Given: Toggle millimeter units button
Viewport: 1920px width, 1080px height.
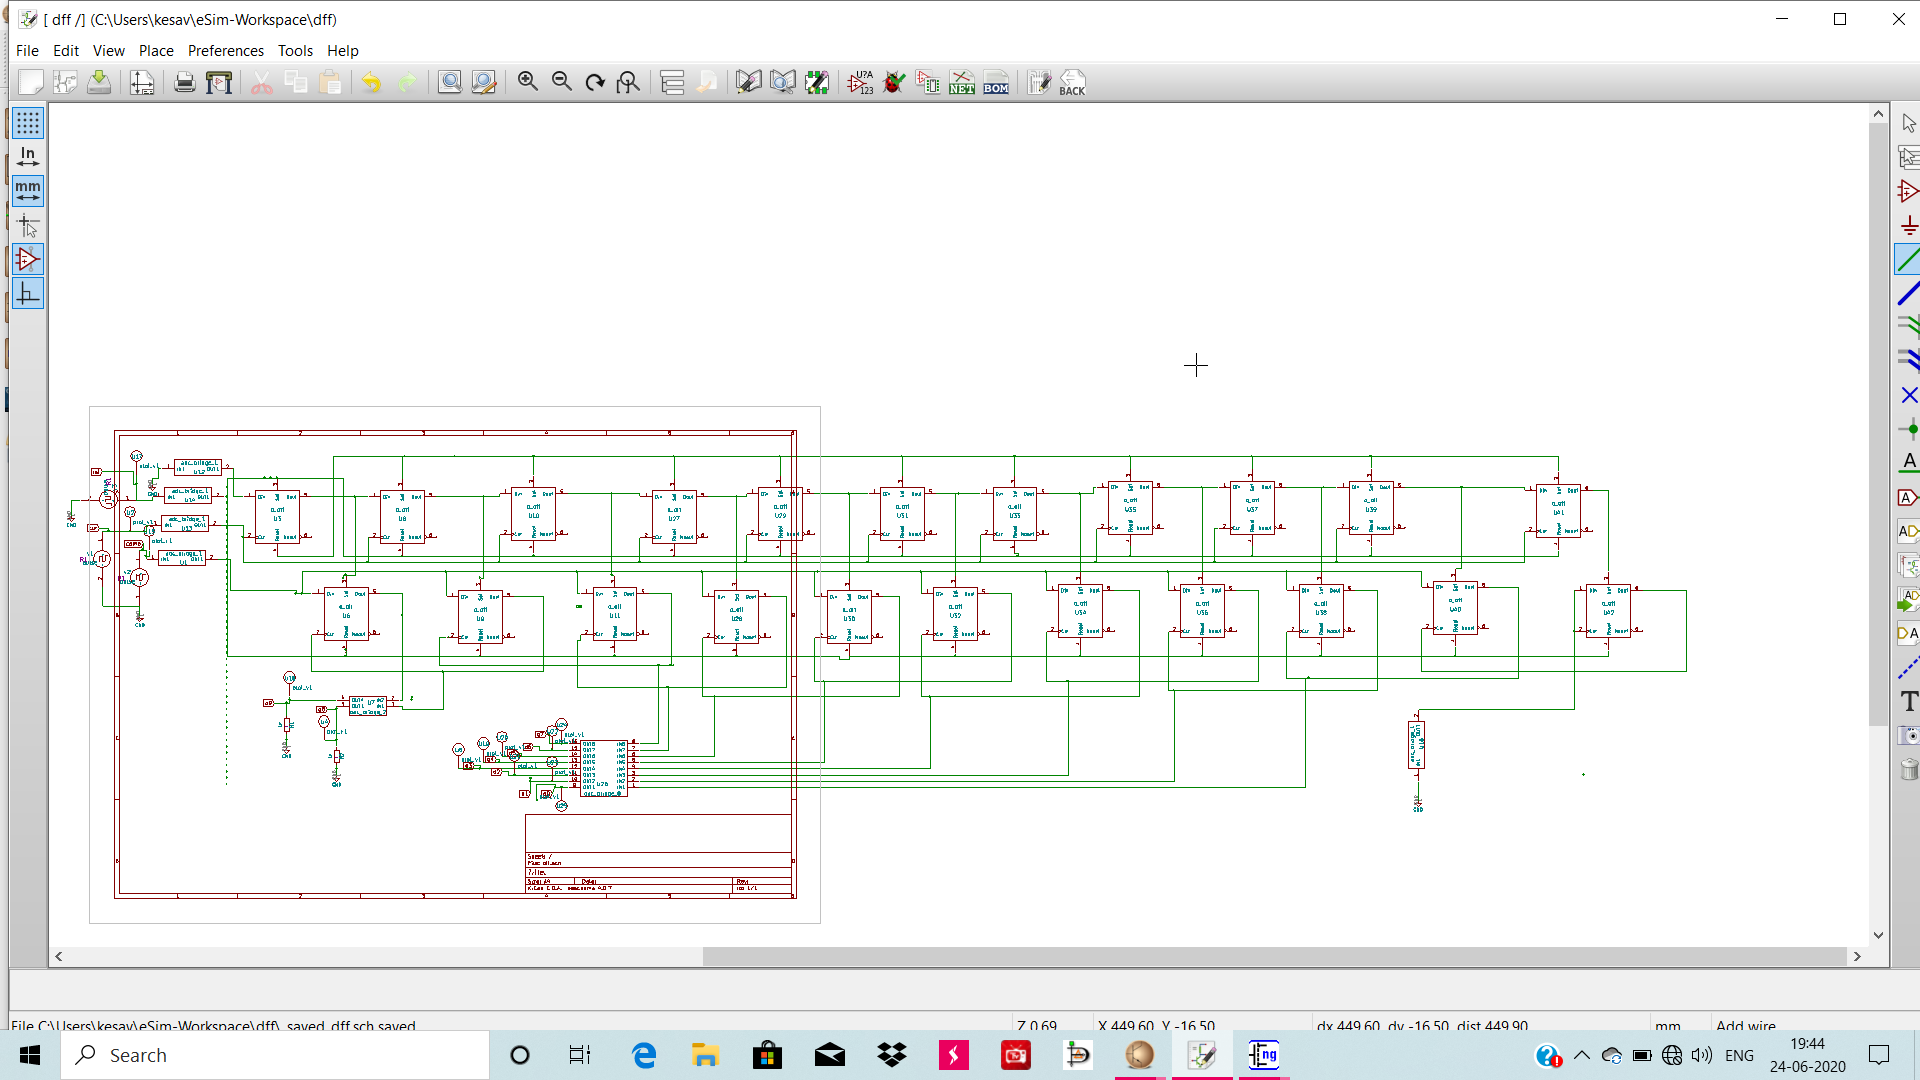Looking at the screenshot, I should click(28, 191).
